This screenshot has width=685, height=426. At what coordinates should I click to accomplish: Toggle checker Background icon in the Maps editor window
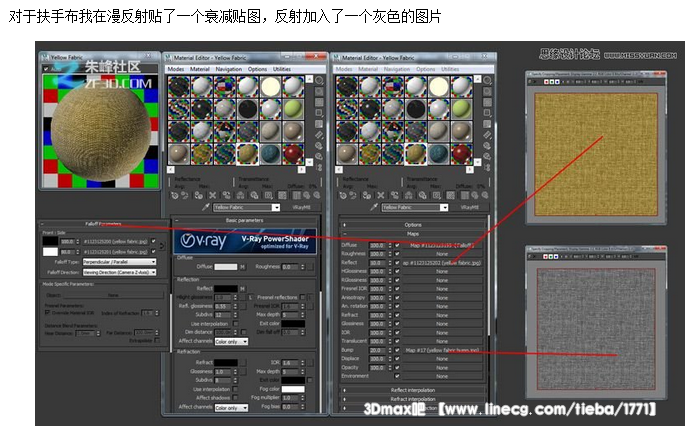point(488,102)
